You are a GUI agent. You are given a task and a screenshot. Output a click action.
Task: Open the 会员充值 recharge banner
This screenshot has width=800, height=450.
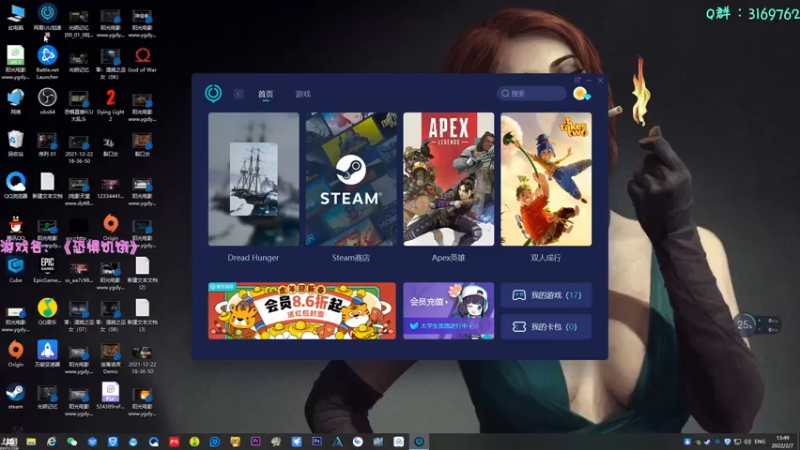(x=448, y=302)
